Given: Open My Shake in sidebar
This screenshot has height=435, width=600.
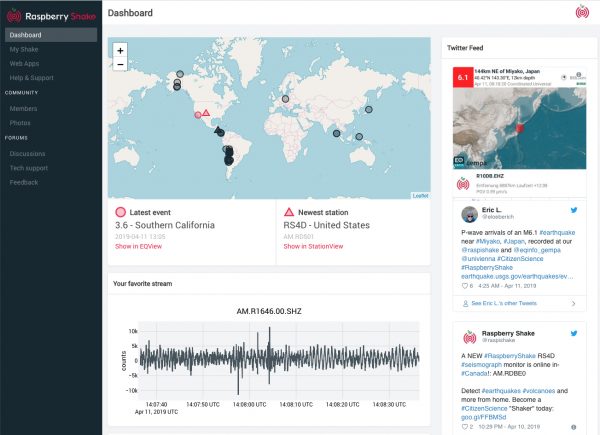Looking at the screenshot, I should pyautogui.click(x=24, y=49).
